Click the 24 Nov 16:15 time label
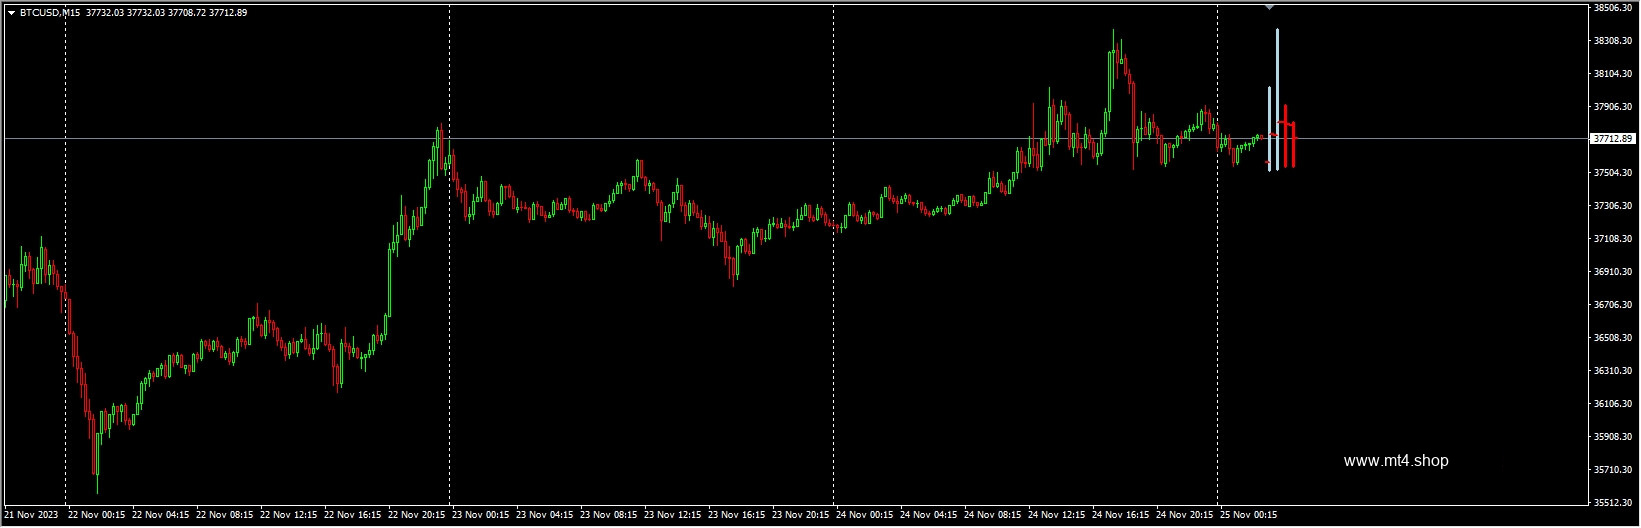1641x528 pixels. [x=1120, y=516]
